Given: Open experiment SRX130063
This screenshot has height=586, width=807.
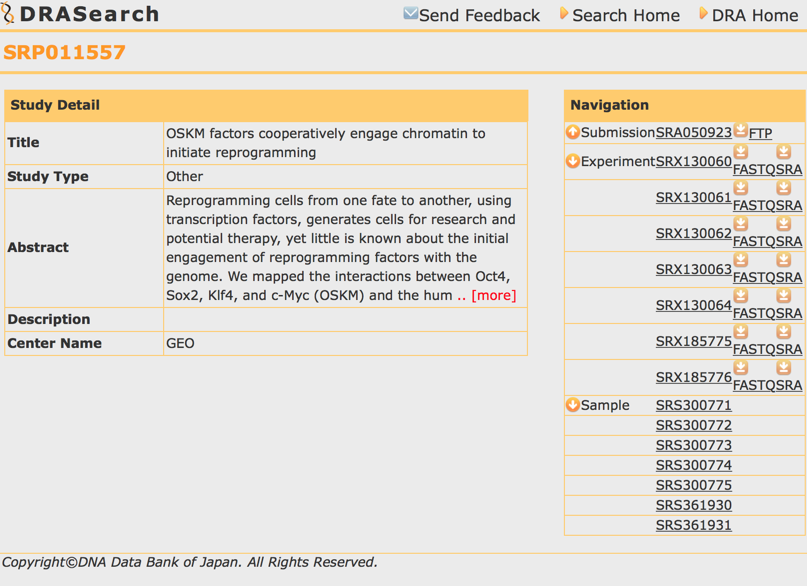Looking at the screenshot, I should (x=693, y=270).
